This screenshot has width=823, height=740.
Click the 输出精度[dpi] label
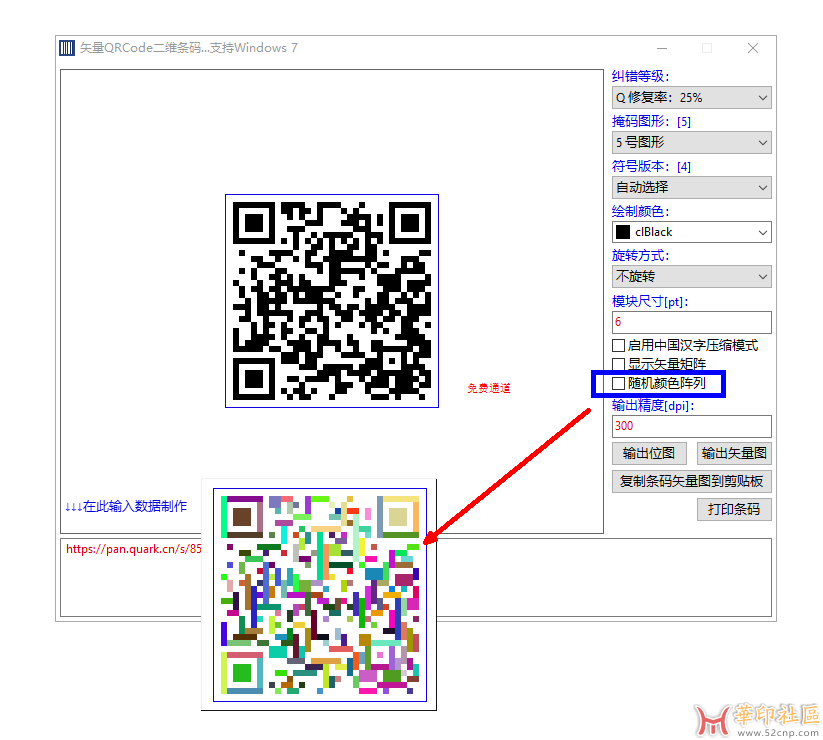coord(653,405)
